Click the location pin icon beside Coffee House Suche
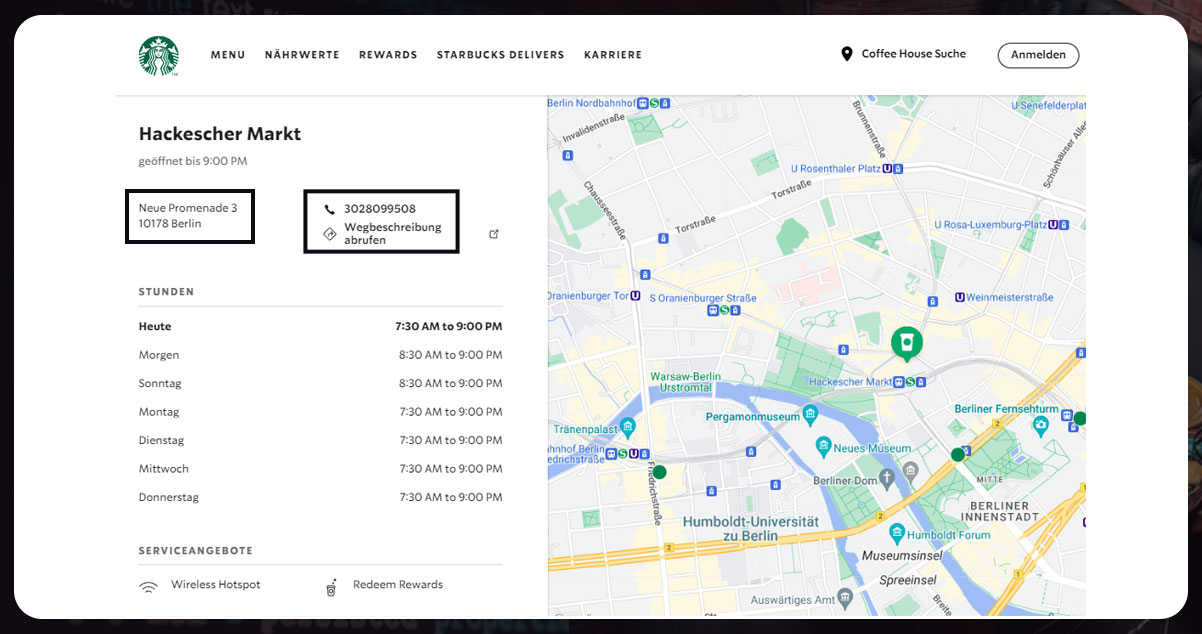1202x634 pixels. [x=847, y=54]
